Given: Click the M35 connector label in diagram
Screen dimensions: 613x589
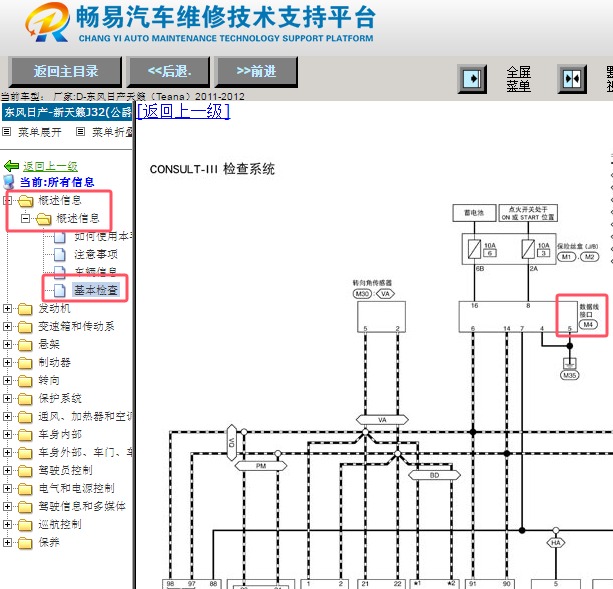Looking at the screenshot, I should [570, 375].
